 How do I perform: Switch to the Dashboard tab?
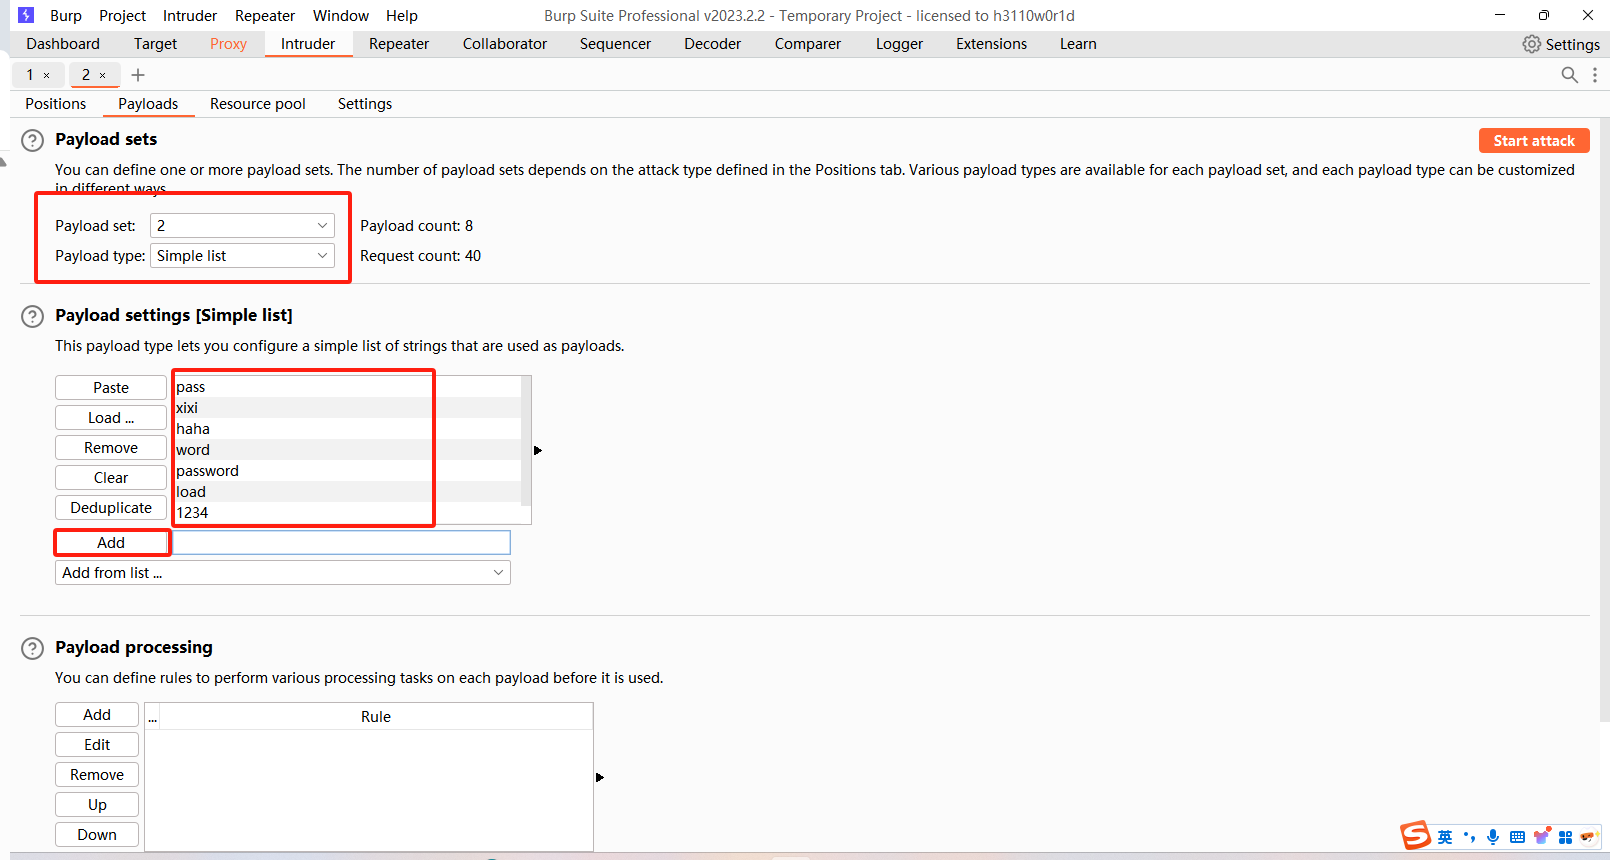point(63,44)
